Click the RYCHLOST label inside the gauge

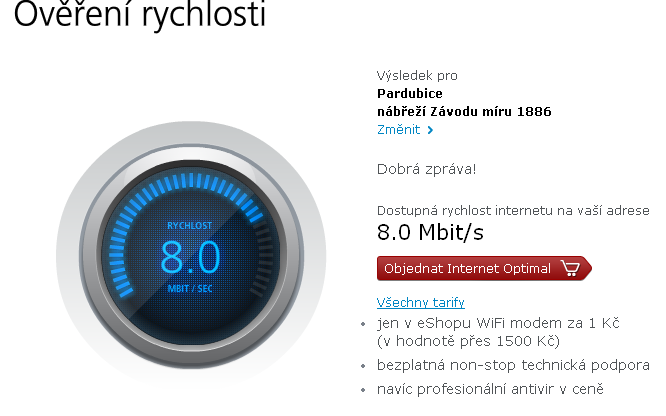click(190, 227)
